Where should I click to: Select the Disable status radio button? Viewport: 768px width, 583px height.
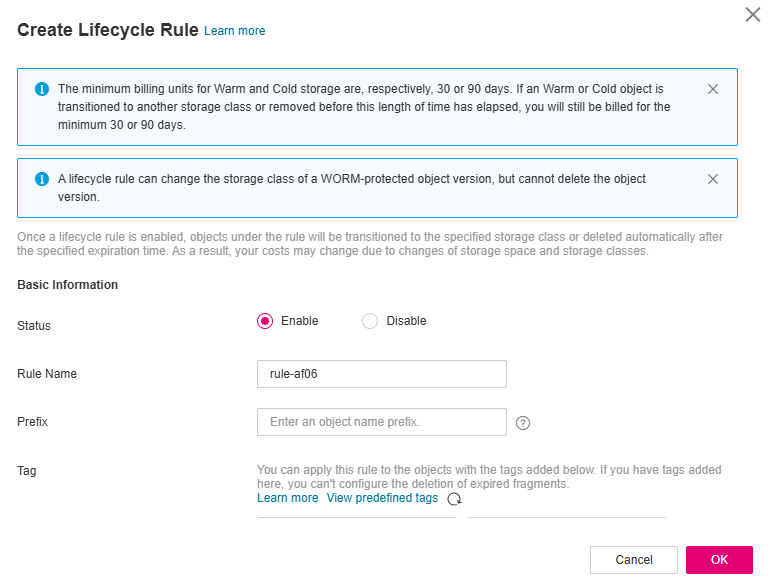click(370, 321)
